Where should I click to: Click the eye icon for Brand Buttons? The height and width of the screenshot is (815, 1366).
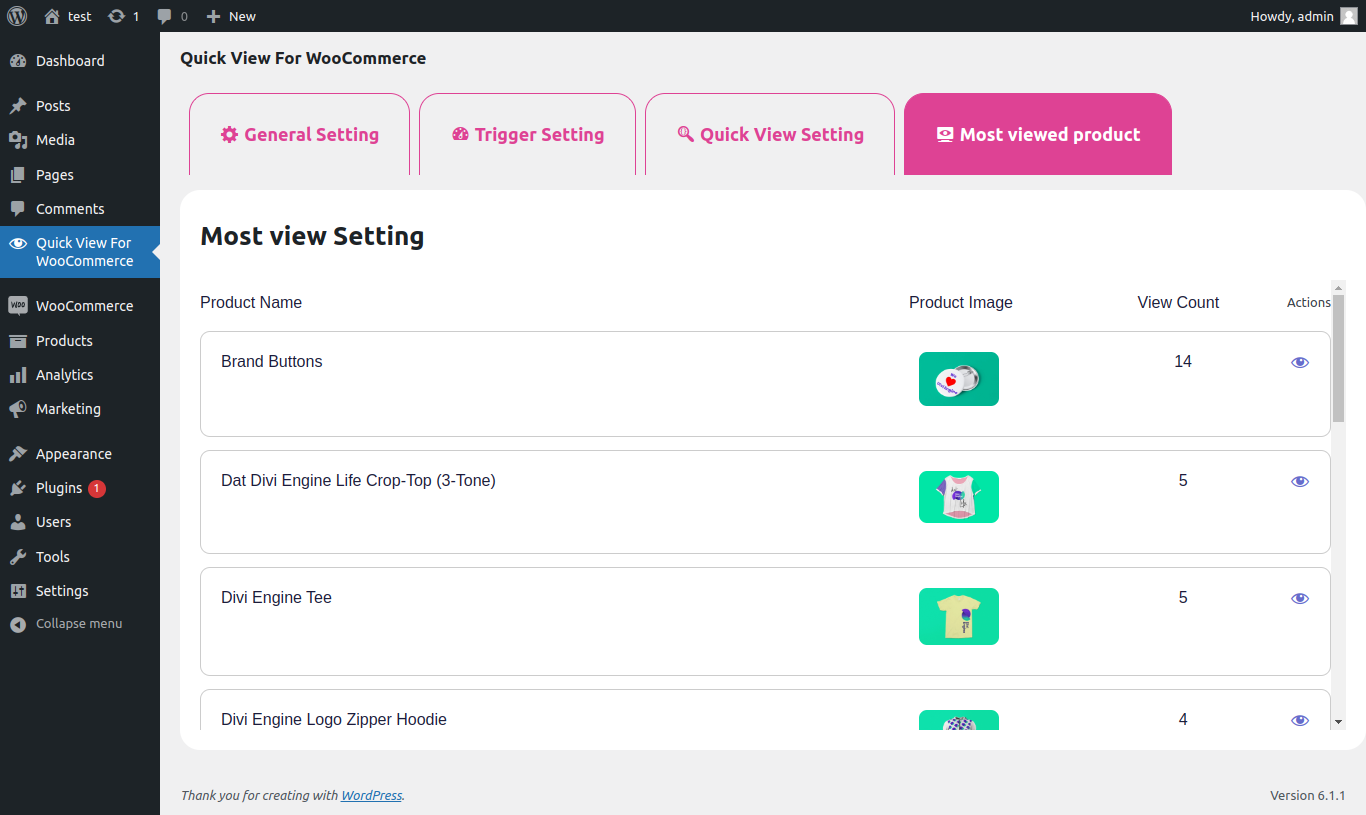pyautogui.click(x=1300, y=363)
